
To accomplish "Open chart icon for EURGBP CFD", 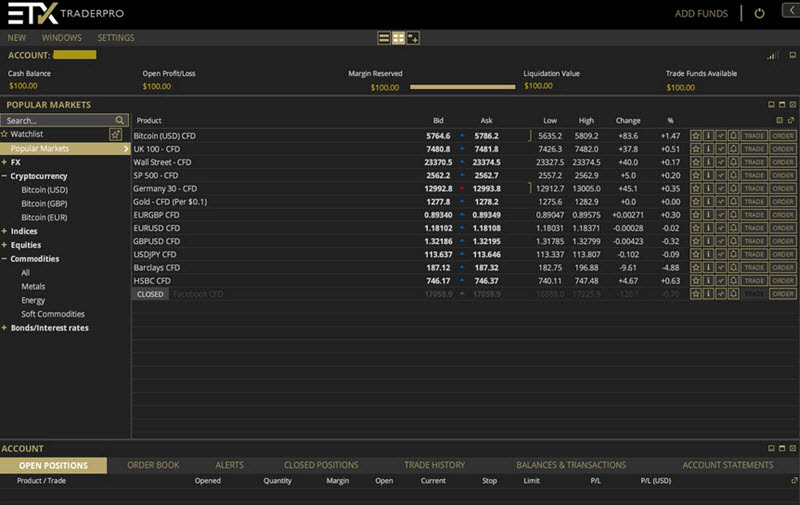I will pyautogui.click(x=720, y=215).
